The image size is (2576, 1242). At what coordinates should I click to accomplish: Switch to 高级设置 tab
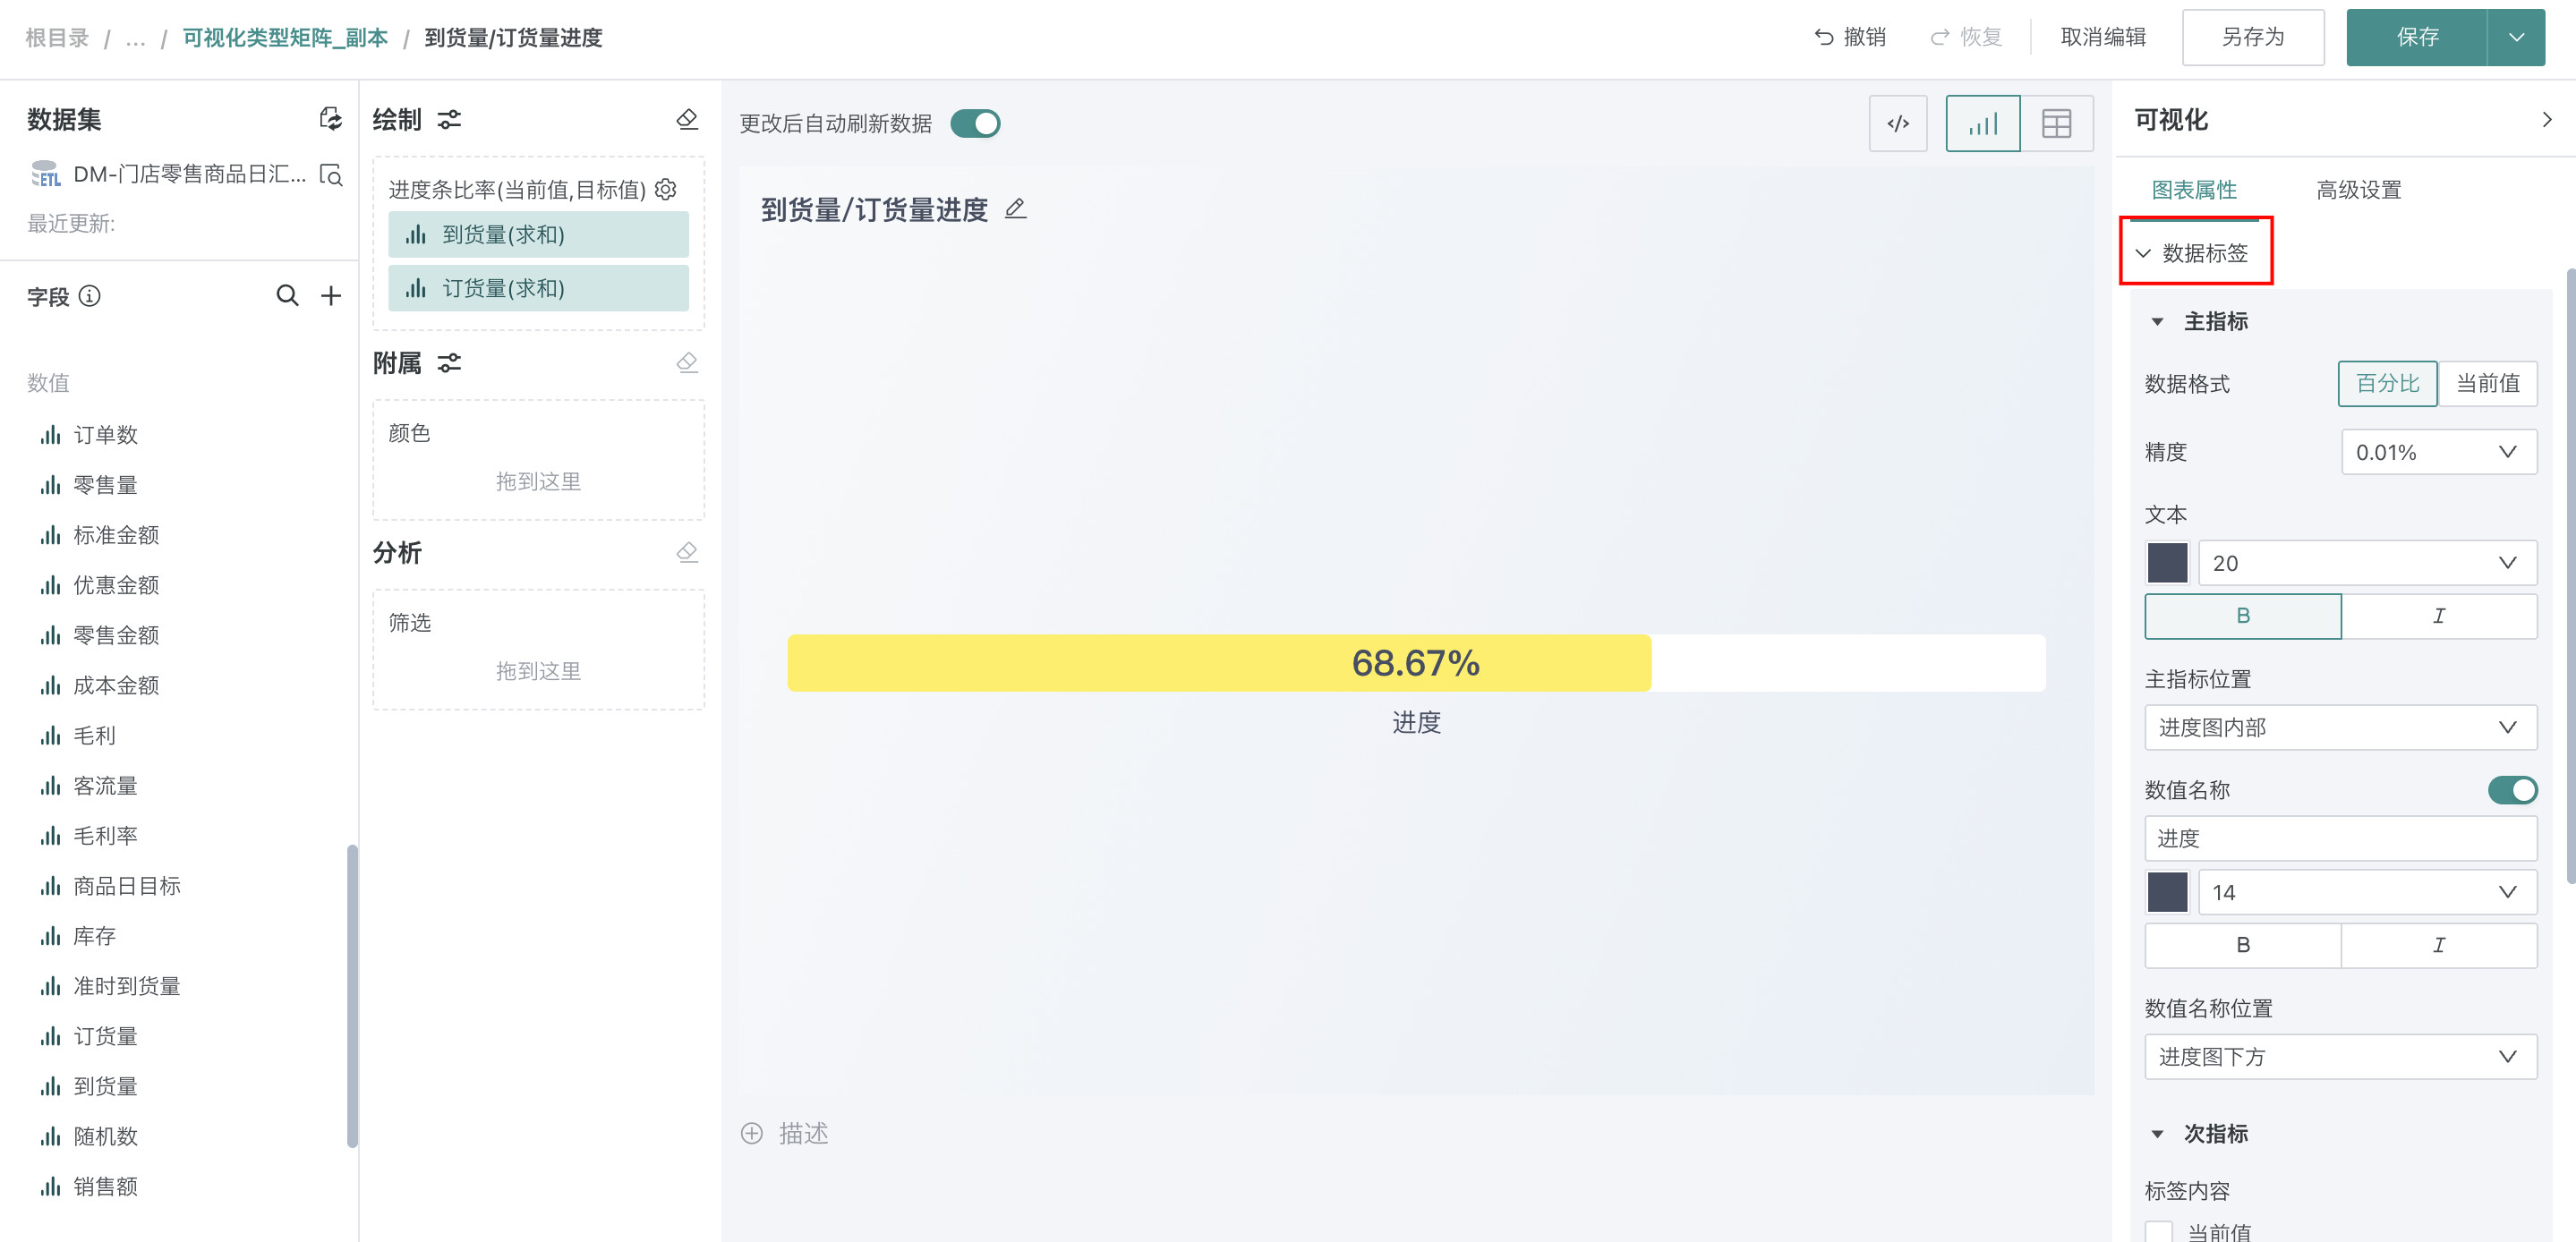pos(2358,190)
